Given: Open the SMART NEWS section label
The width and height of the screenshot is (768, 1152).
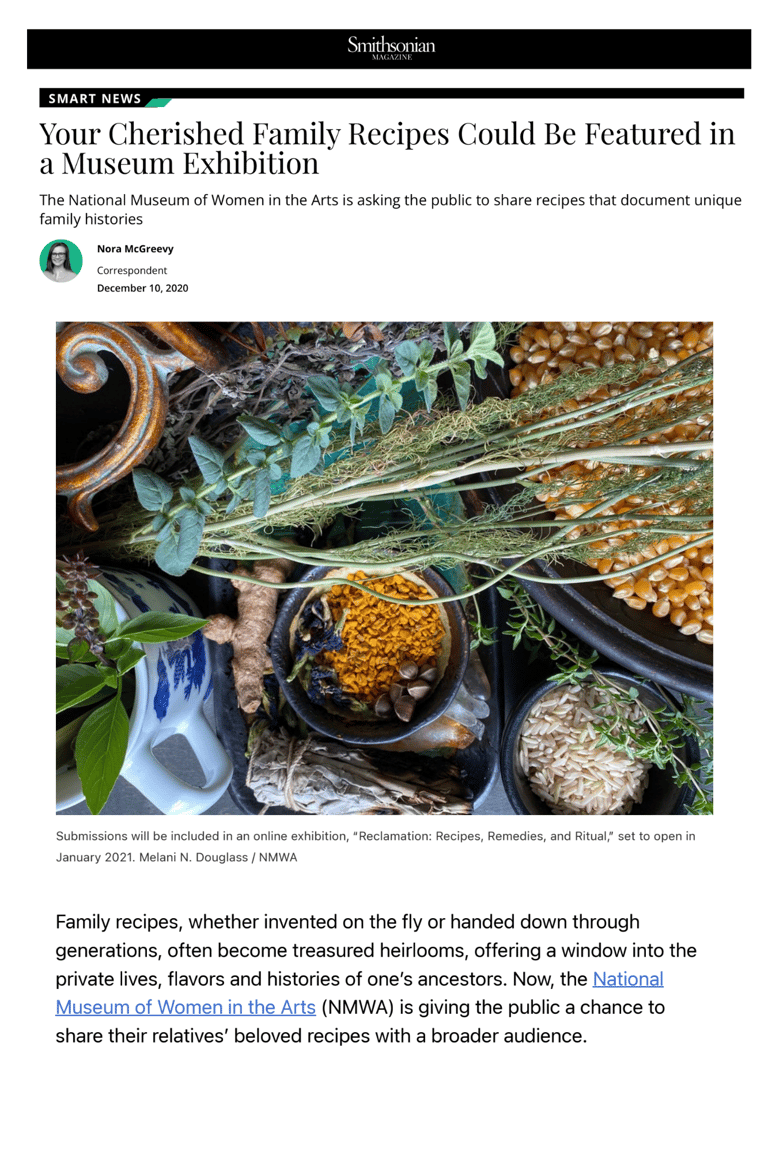Looking at the screenshot, I should [x=95, y=98].
